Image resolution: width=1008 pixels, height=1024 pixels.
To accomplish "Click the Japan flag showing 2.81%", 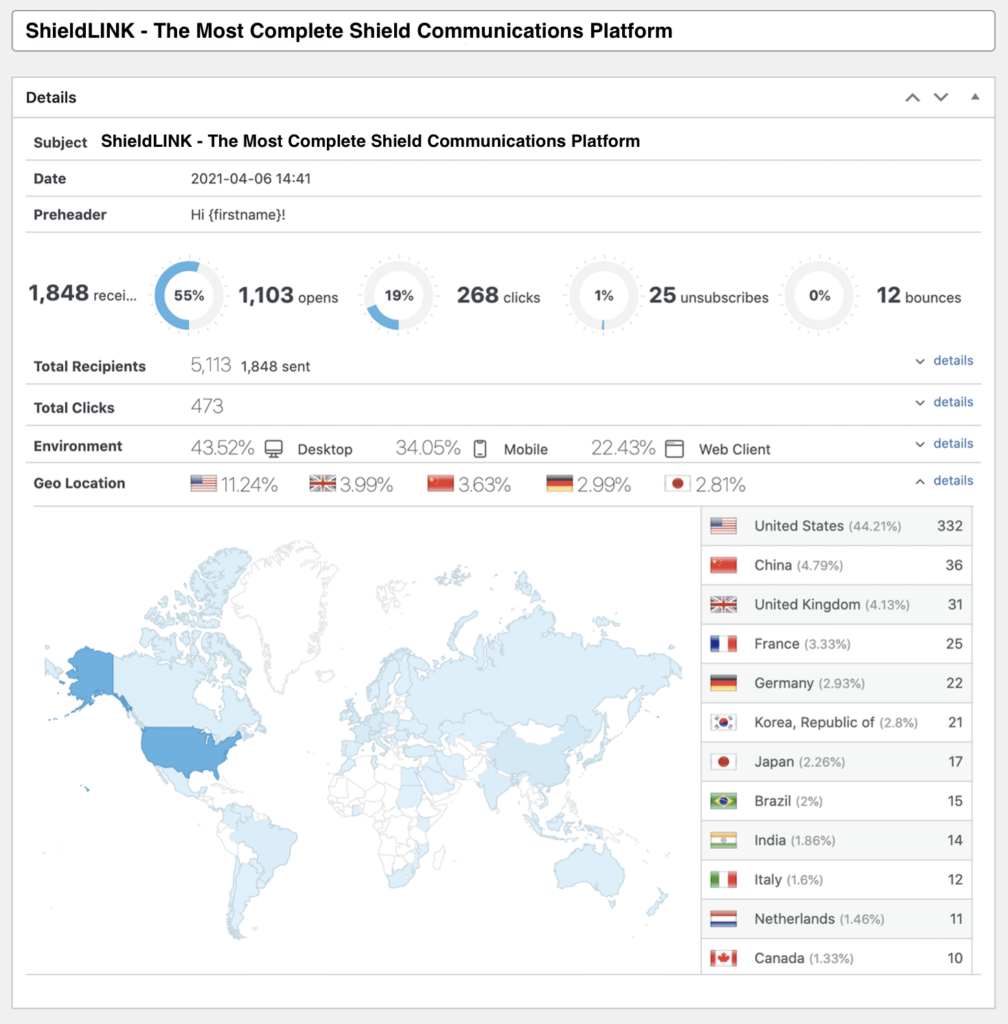I will (678, 483).
